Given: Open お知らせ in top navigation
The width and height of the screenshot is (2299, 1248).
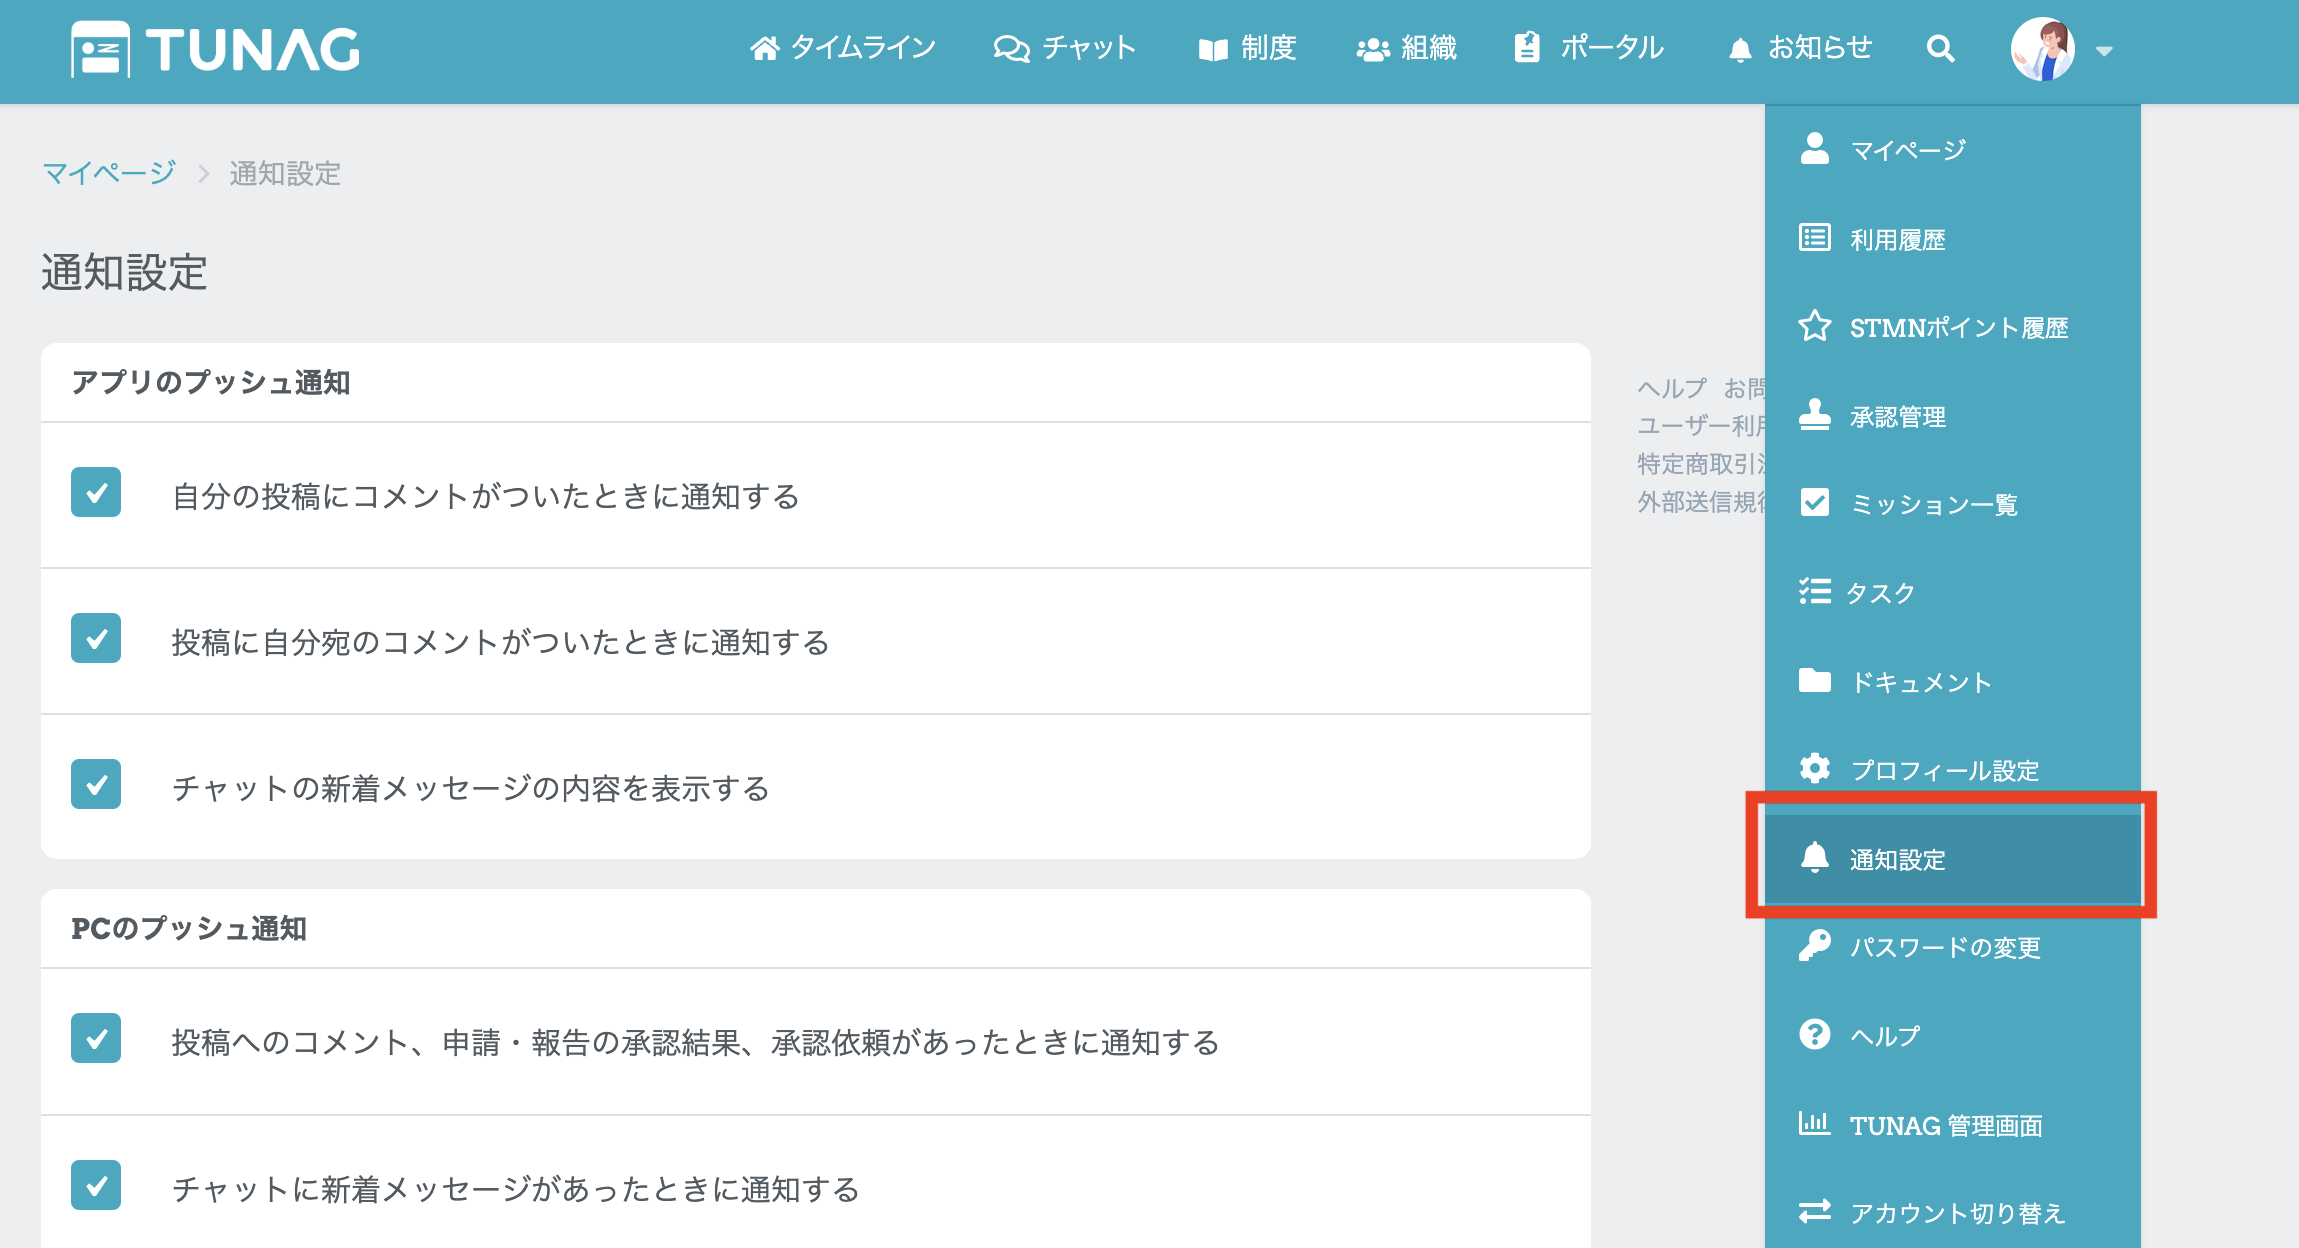Looking at the screenshot, I should pos(1800,48).
